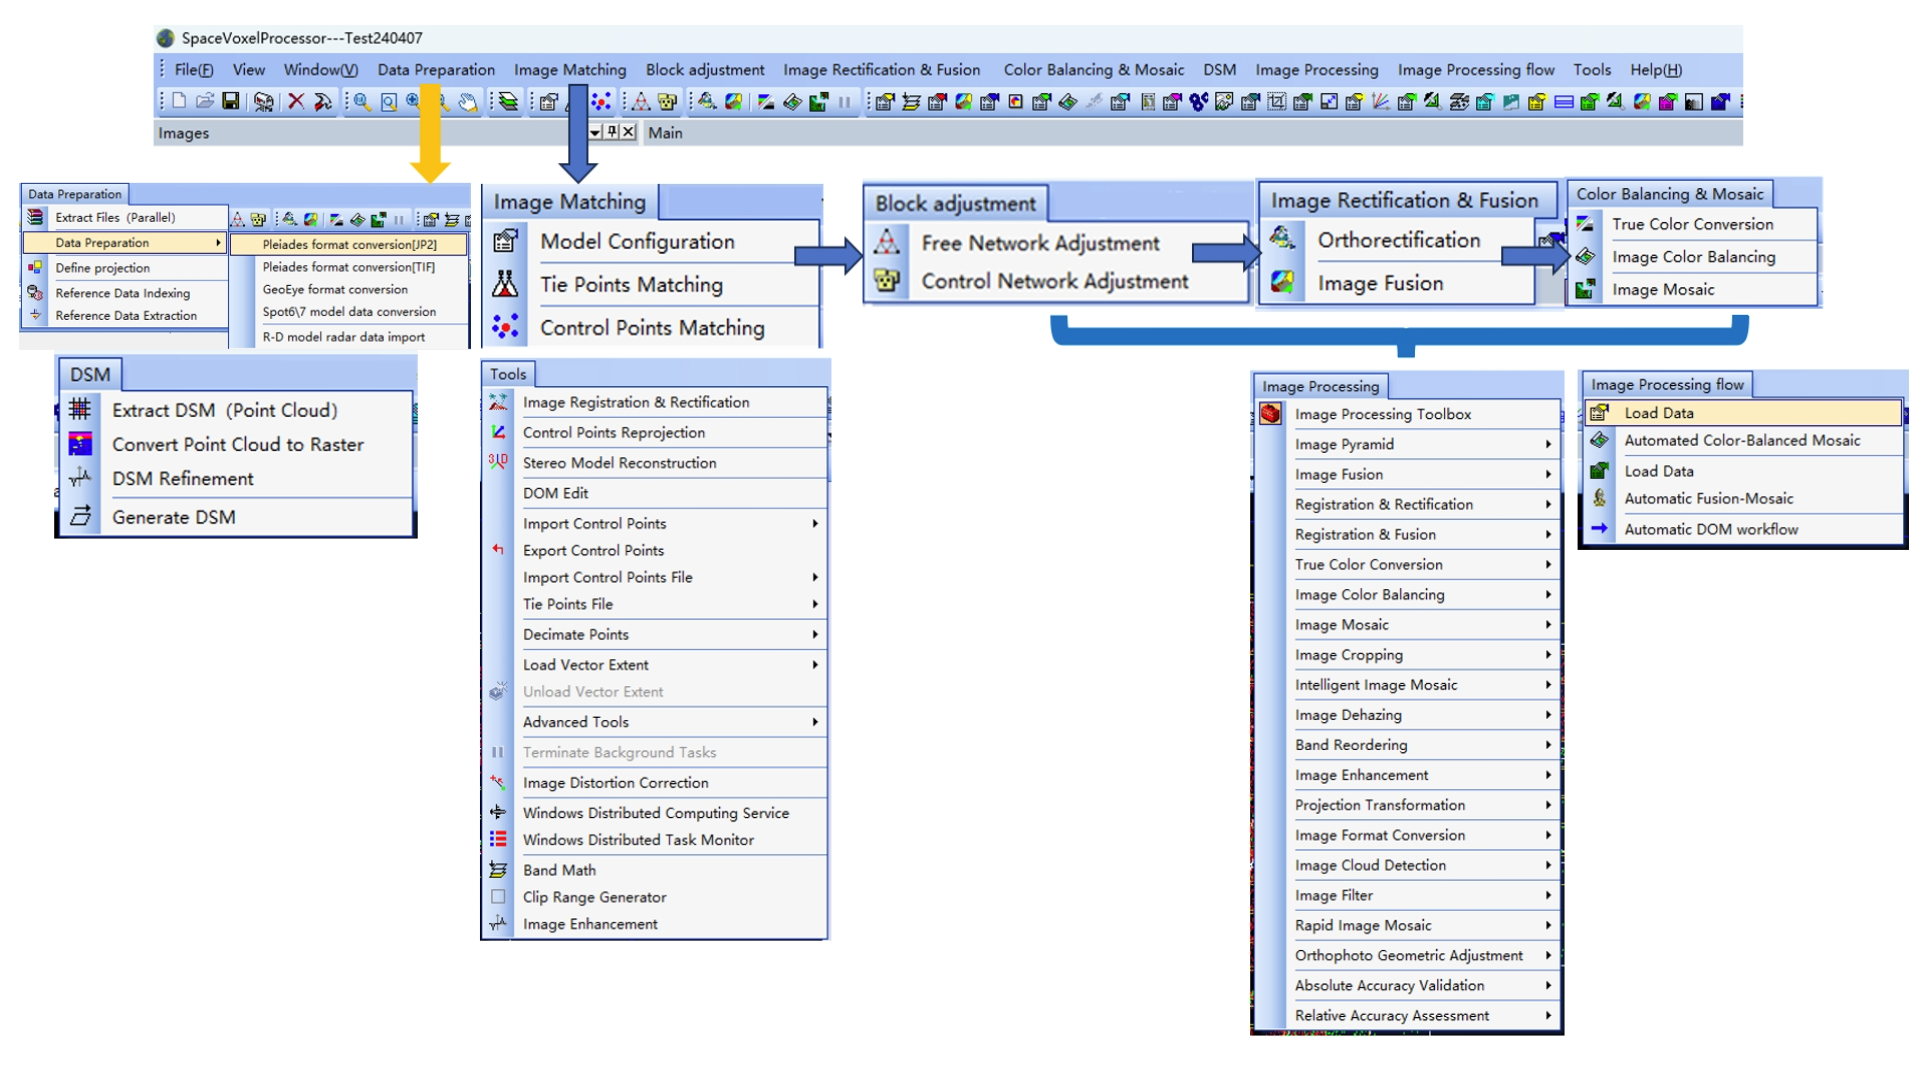1925x1091 pixels.
Task: Click Extract DSM grid icon
Action: click(81, 410)
